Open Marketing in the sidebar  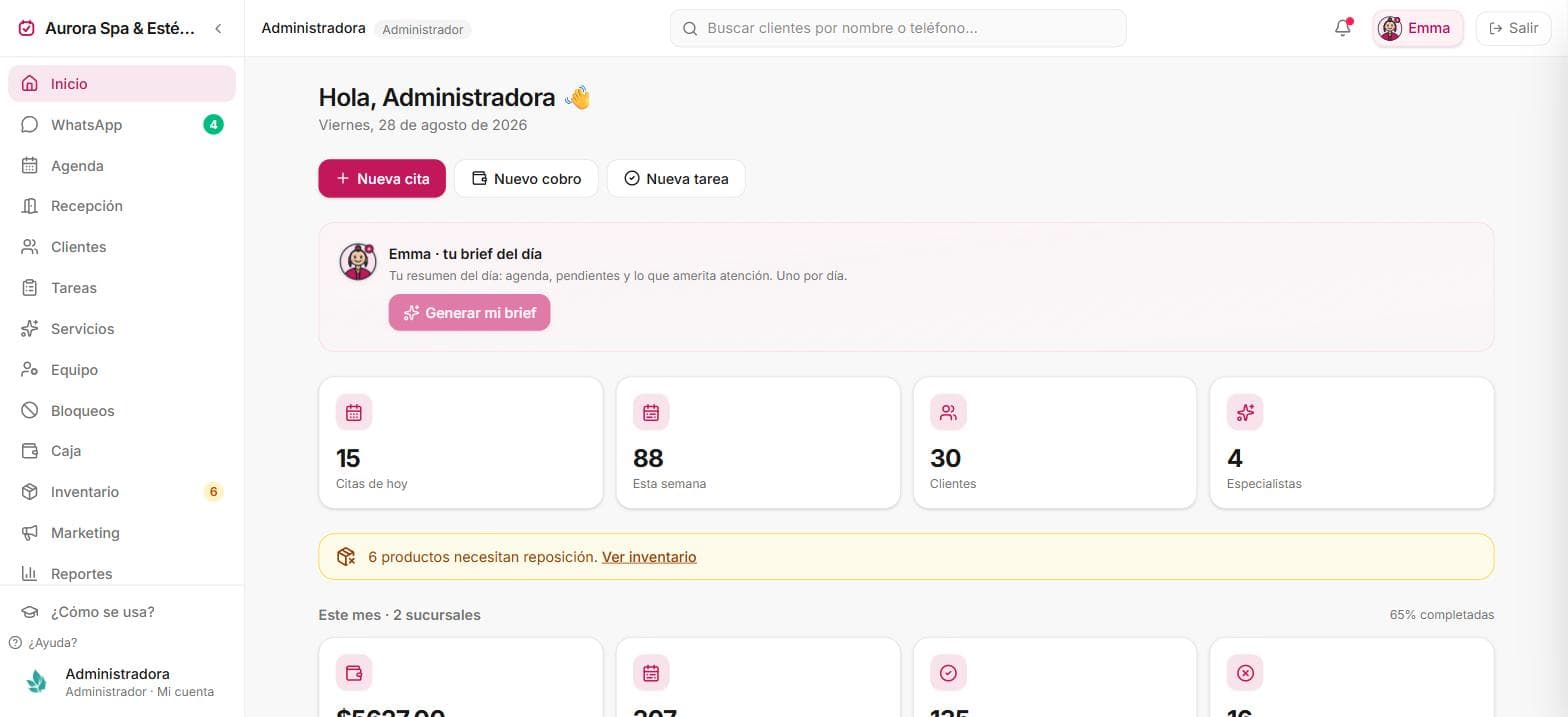point(122,533)
